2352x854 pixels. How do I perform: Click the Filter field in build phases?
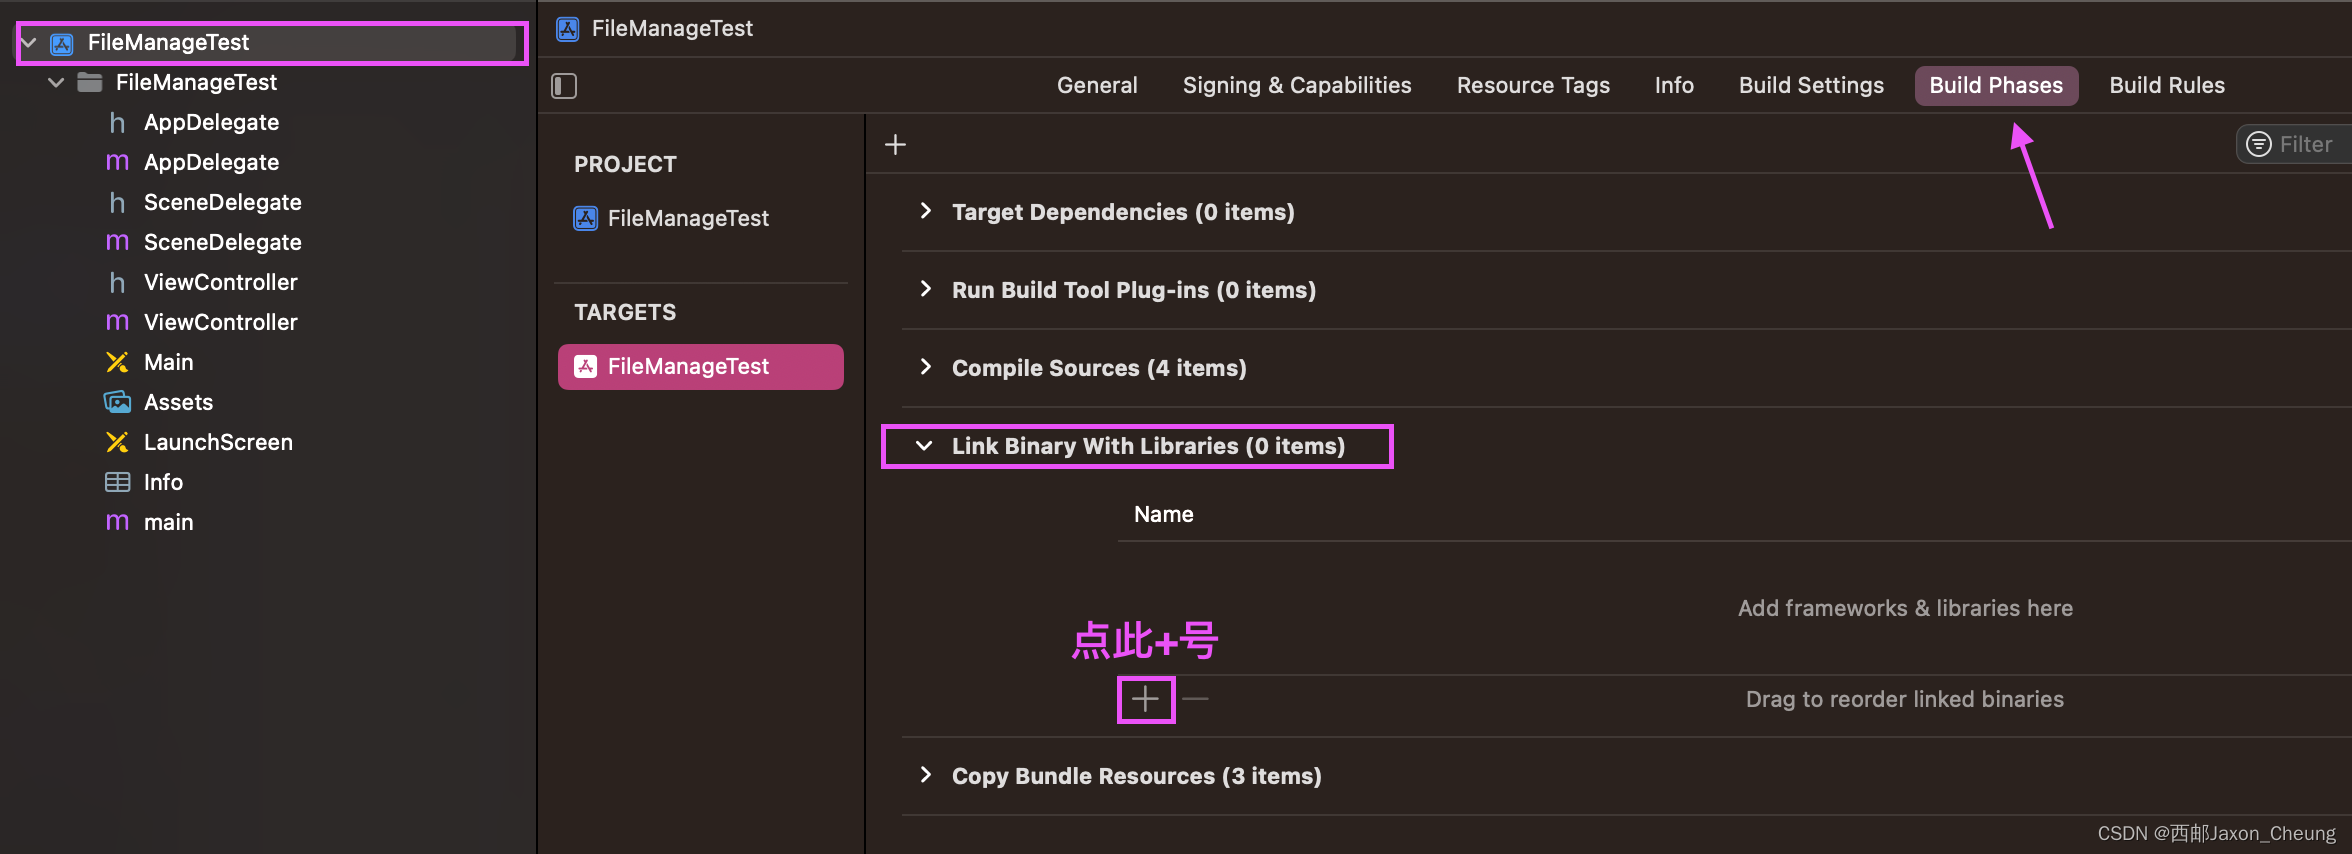[x=2294, y=145]
